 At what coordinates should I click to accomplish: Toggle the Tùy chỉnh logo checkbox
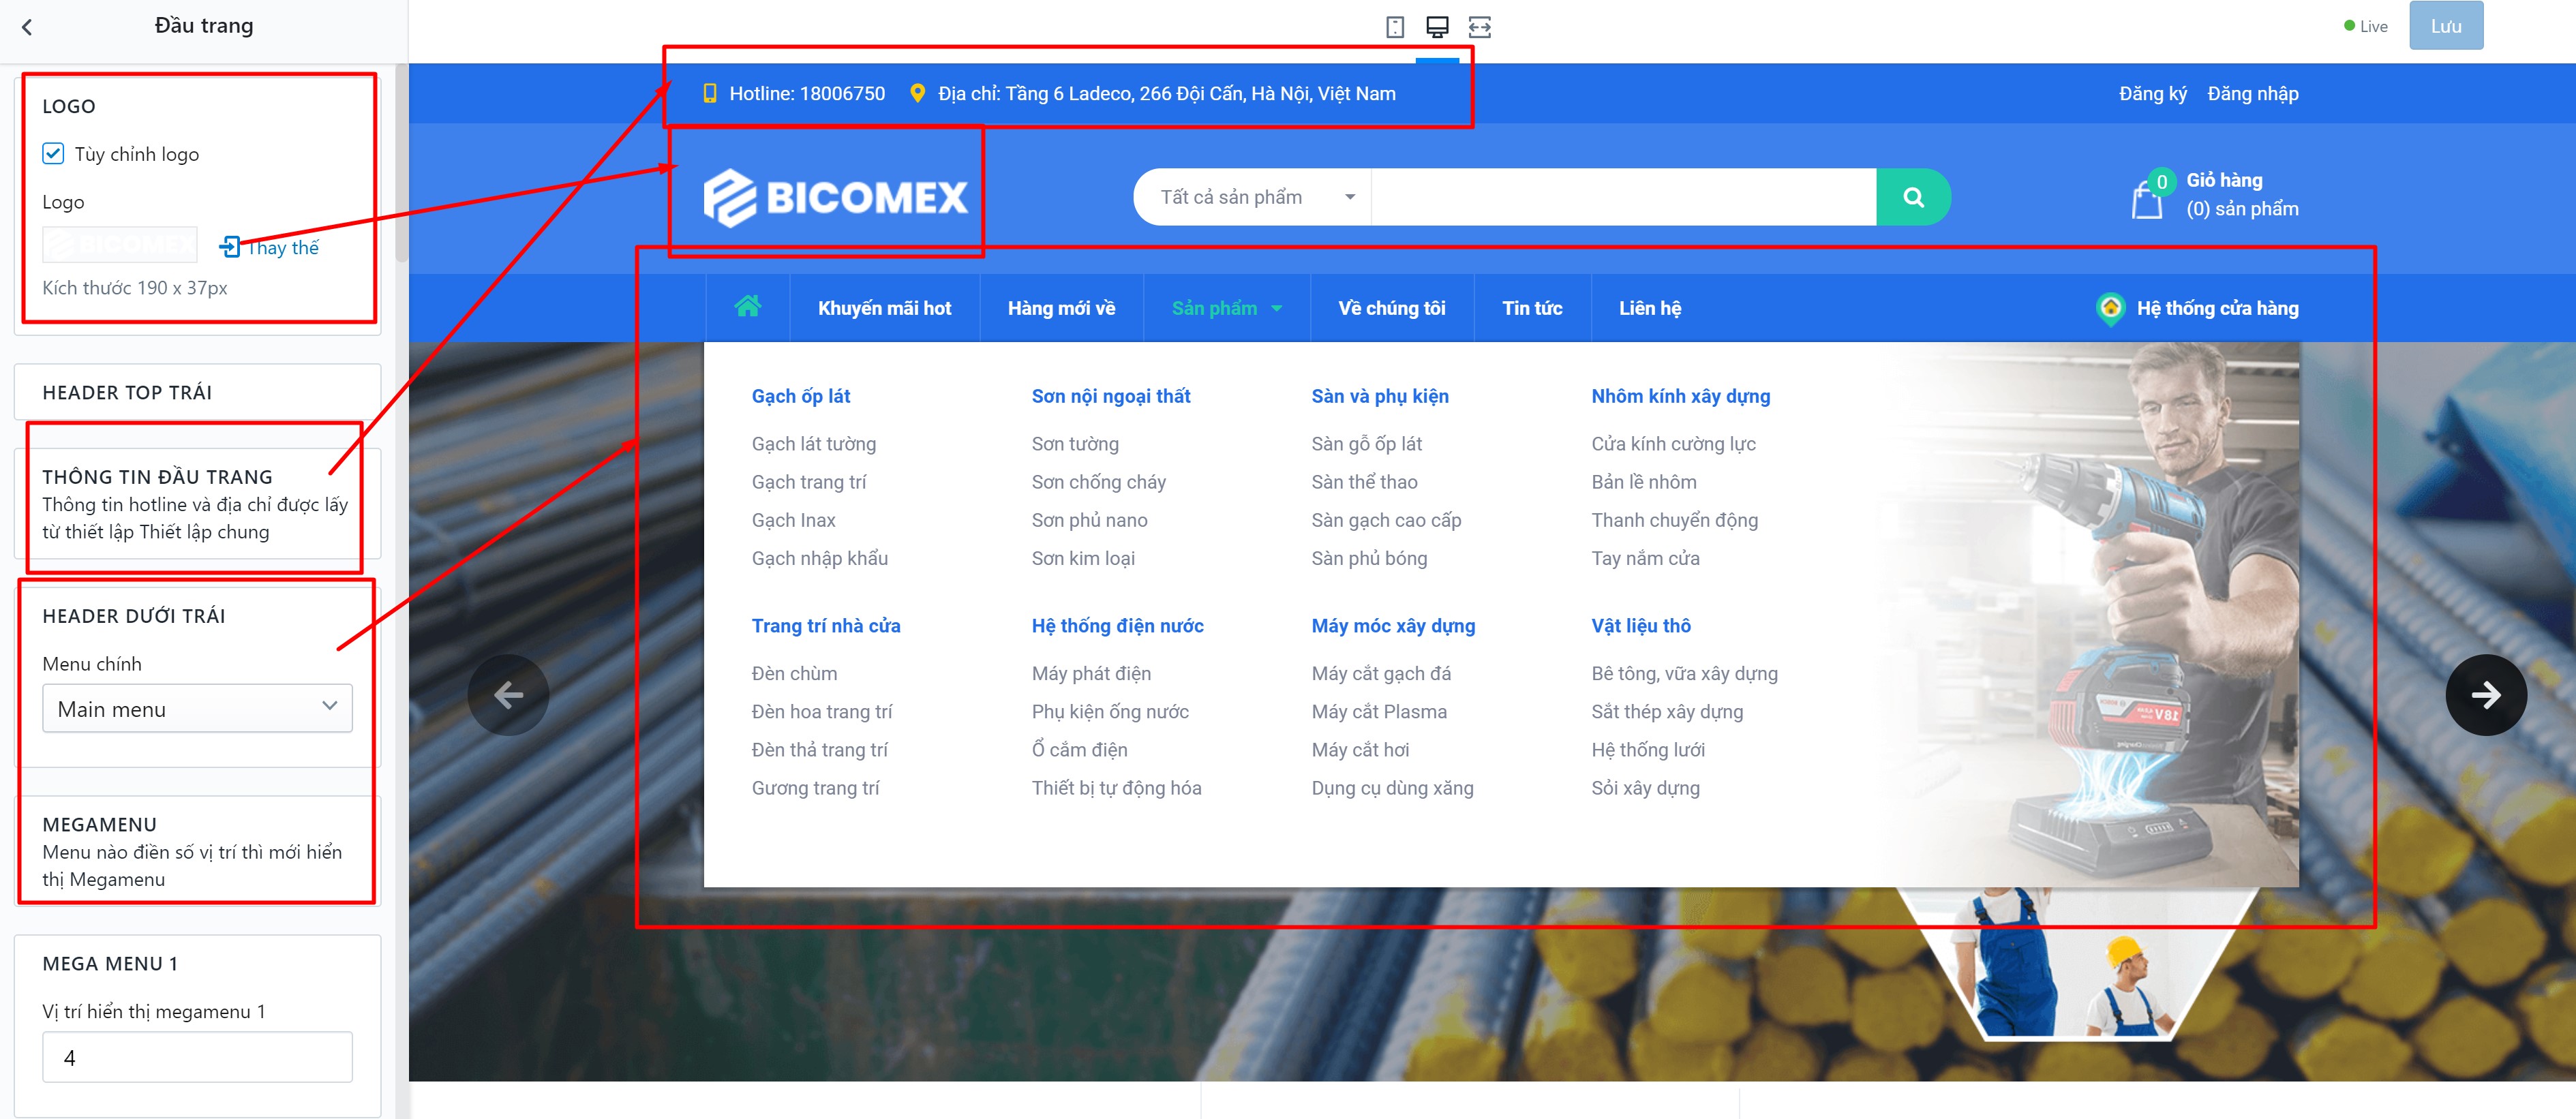[x=53, y=154]
